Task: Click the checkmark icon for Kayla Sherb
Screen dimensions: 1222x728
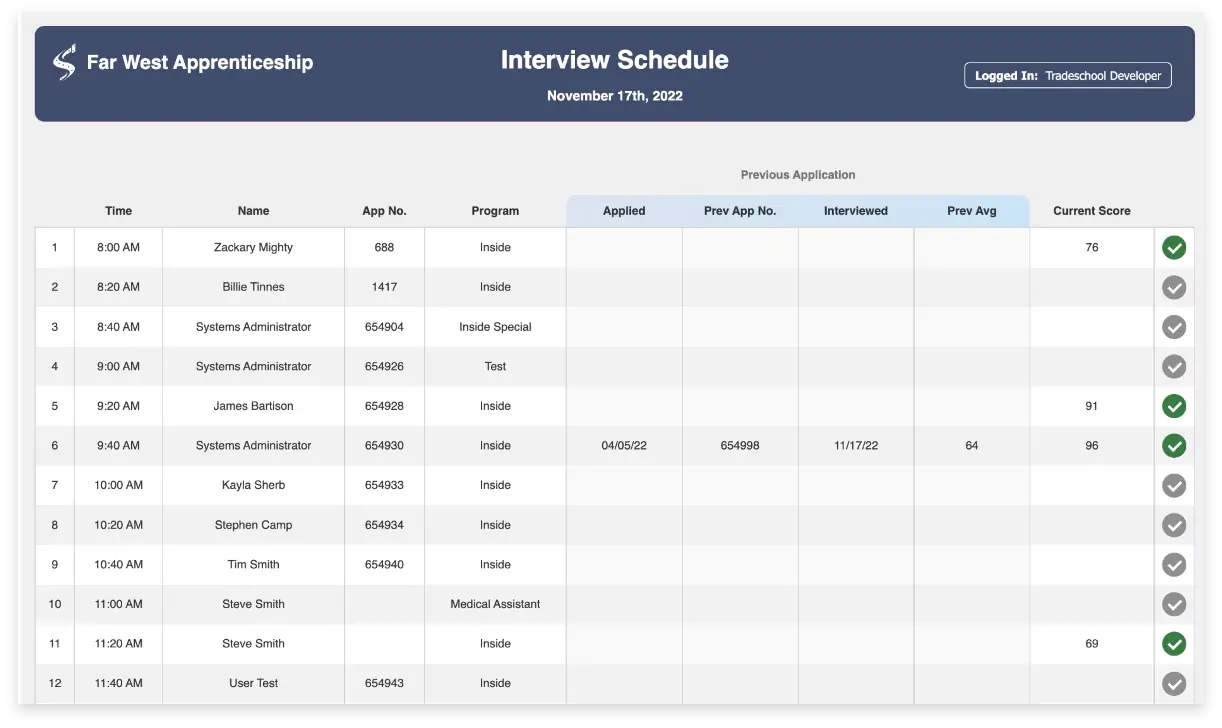Action: tap(1174, 485)
